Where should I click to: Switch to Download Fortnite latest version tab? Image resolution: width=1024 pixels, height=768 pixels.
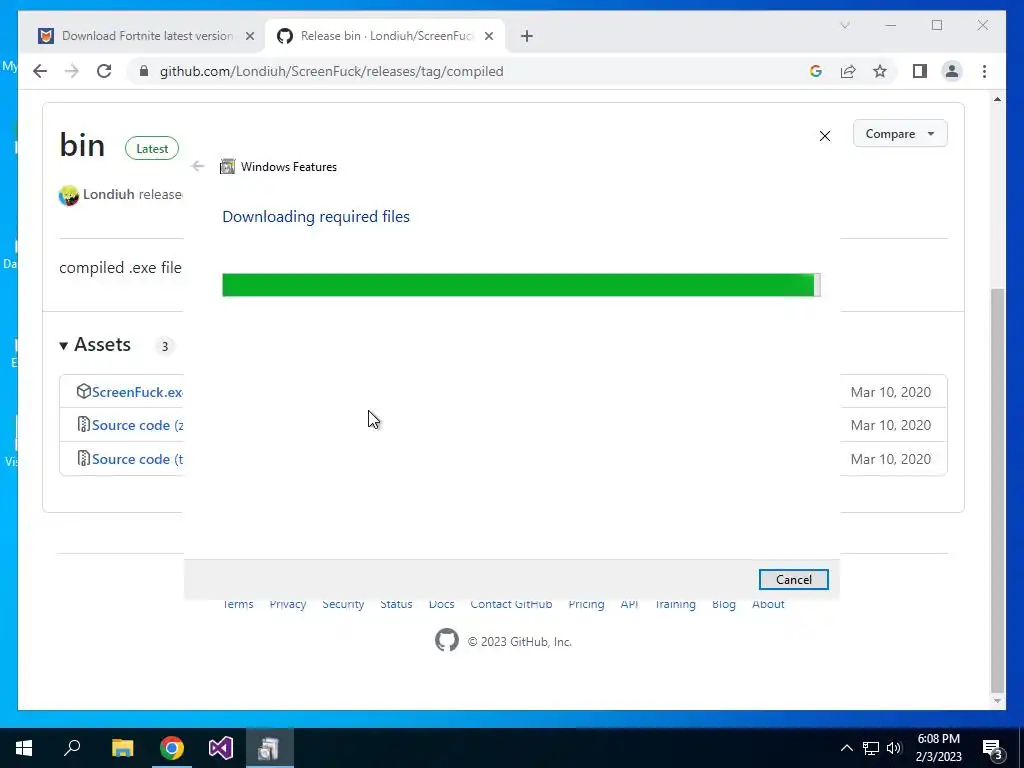click(148, 36)
